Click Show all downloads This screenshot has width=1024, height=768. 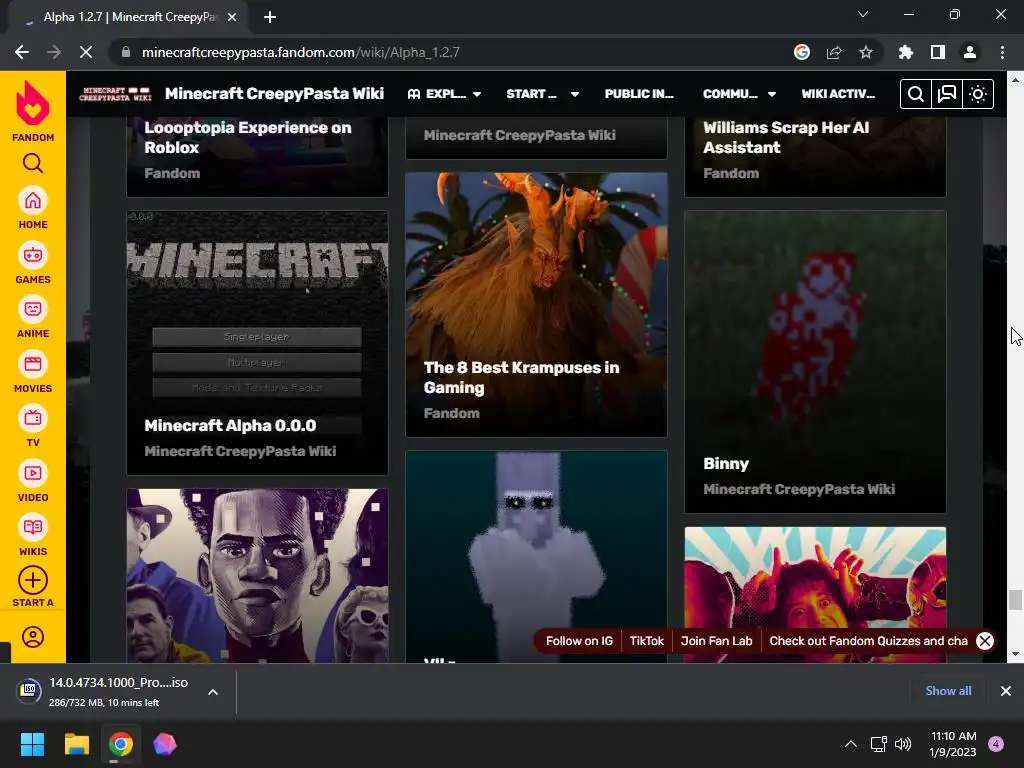[948, 691]
